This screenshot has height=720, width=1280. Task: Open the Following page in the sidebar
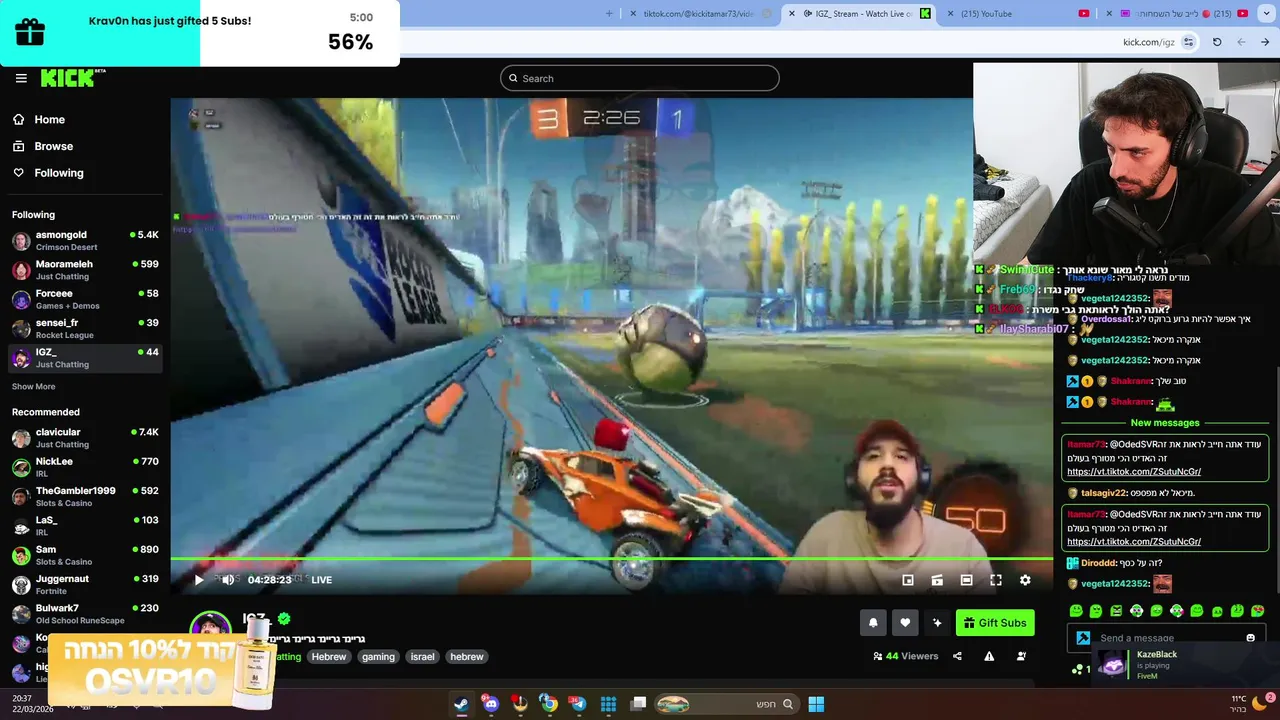pos(59,173)
